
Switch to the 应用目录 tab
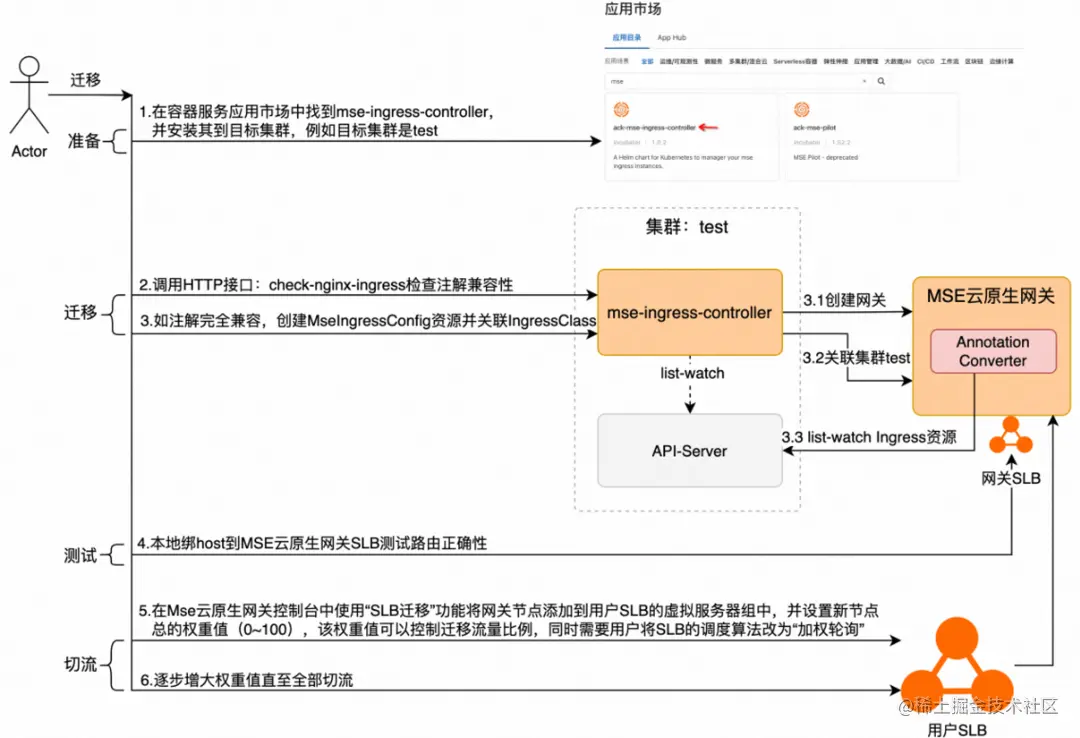pos(627,37)
